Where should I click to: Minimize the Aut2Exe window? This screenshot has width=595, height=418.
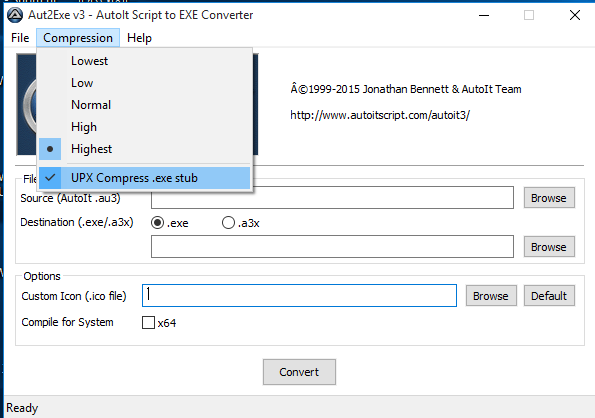coord(484,15)
